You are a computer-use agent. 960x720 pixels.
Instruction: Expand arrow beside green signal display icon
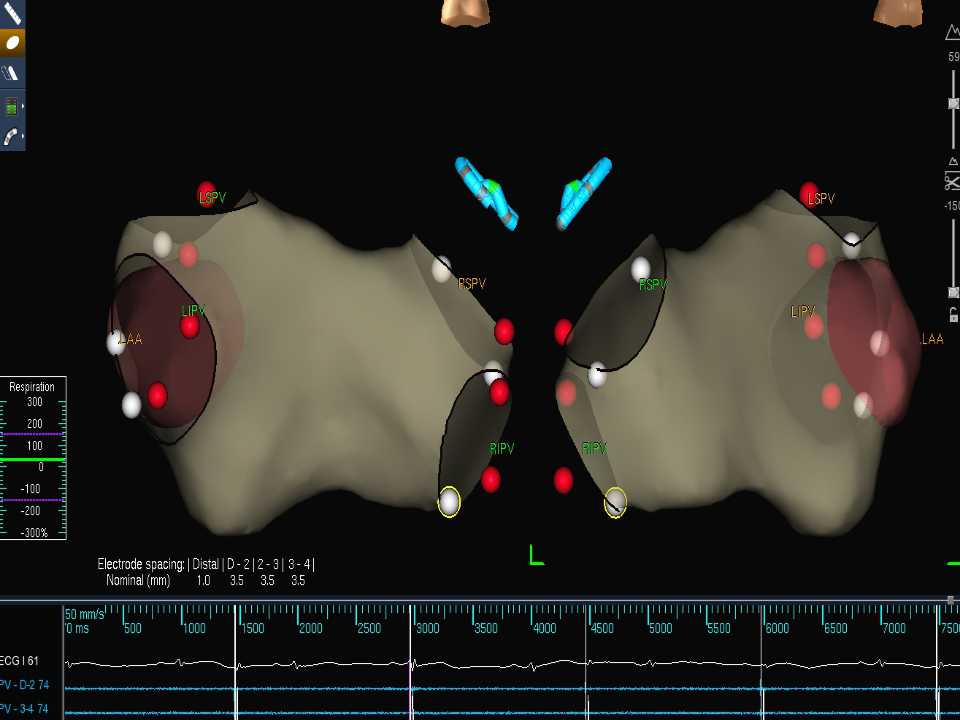(x=22, y=106)
